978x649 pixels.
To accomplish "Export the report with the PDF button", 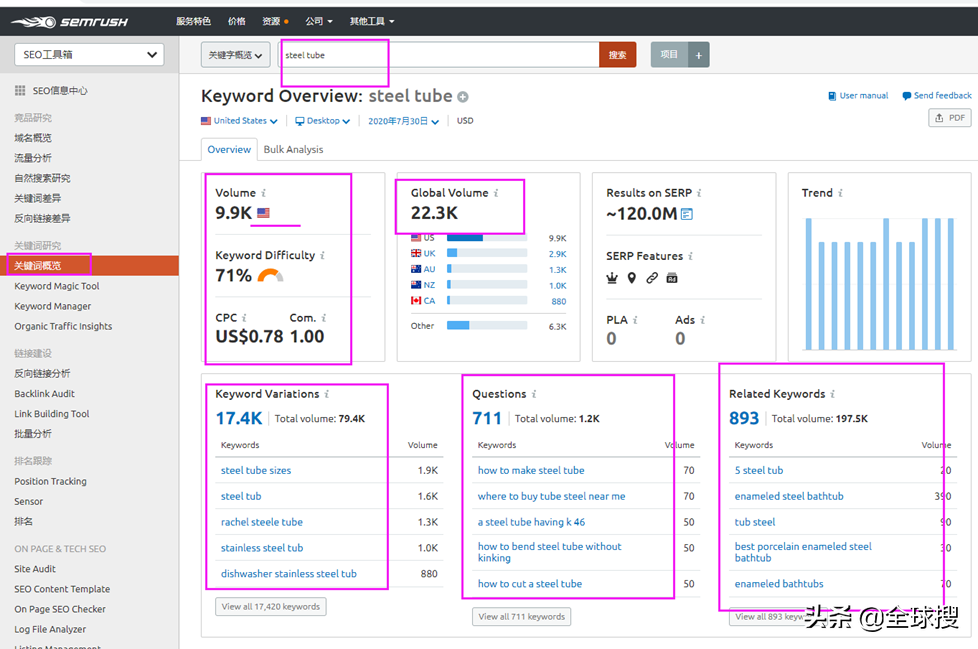I will tap(949, 118).
